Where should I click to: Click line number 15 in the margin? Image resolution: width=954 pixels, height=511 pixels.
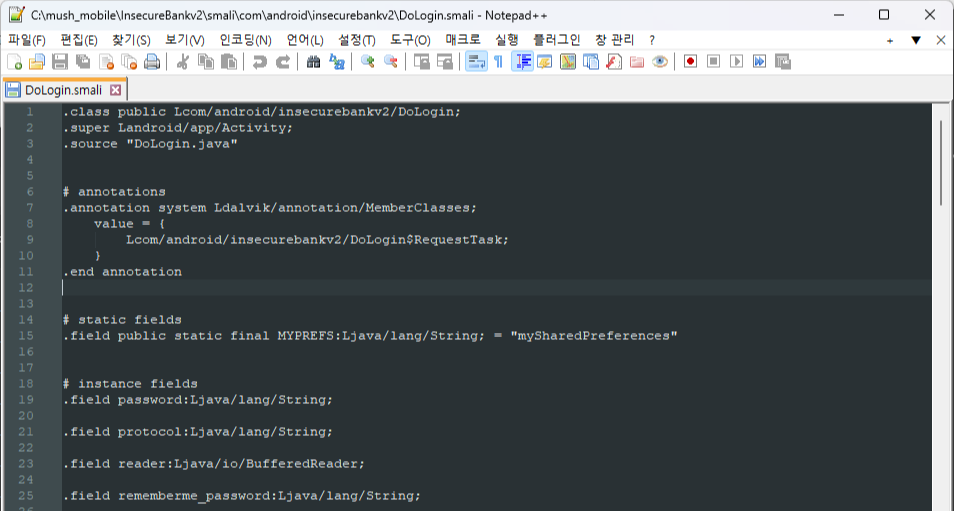(x=26, y=336)
